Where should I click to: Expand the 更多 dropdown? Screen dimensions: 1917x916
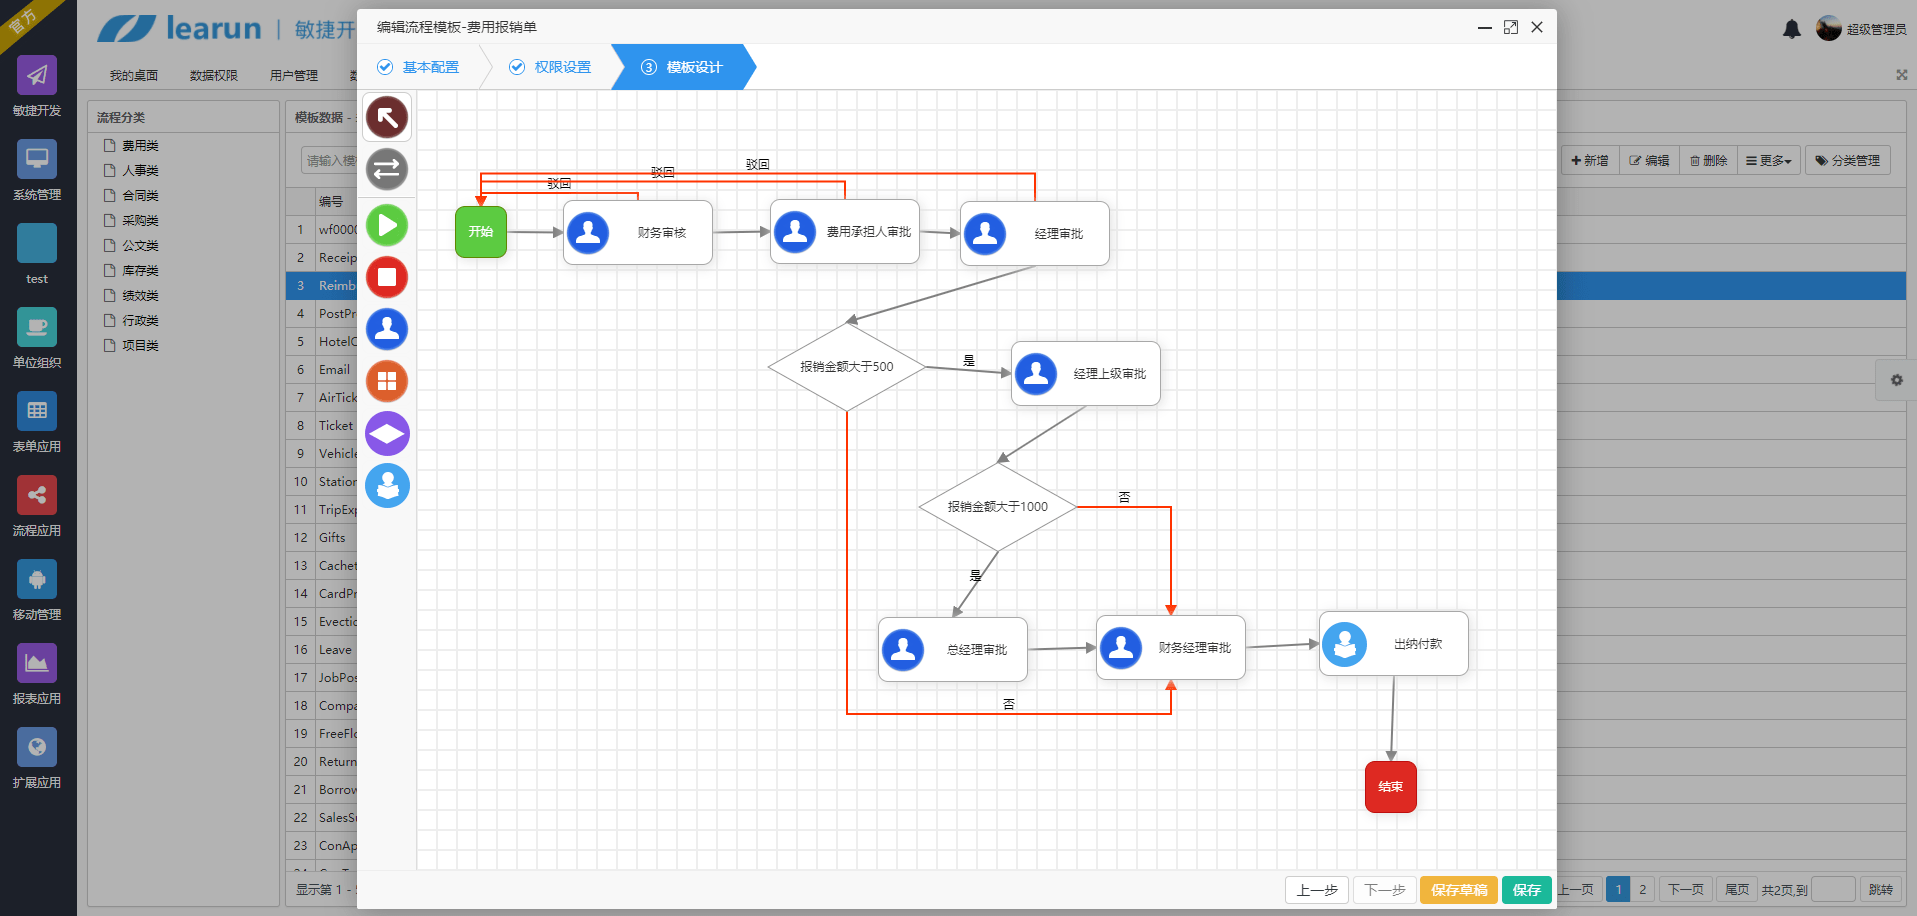coord(1769,160)
